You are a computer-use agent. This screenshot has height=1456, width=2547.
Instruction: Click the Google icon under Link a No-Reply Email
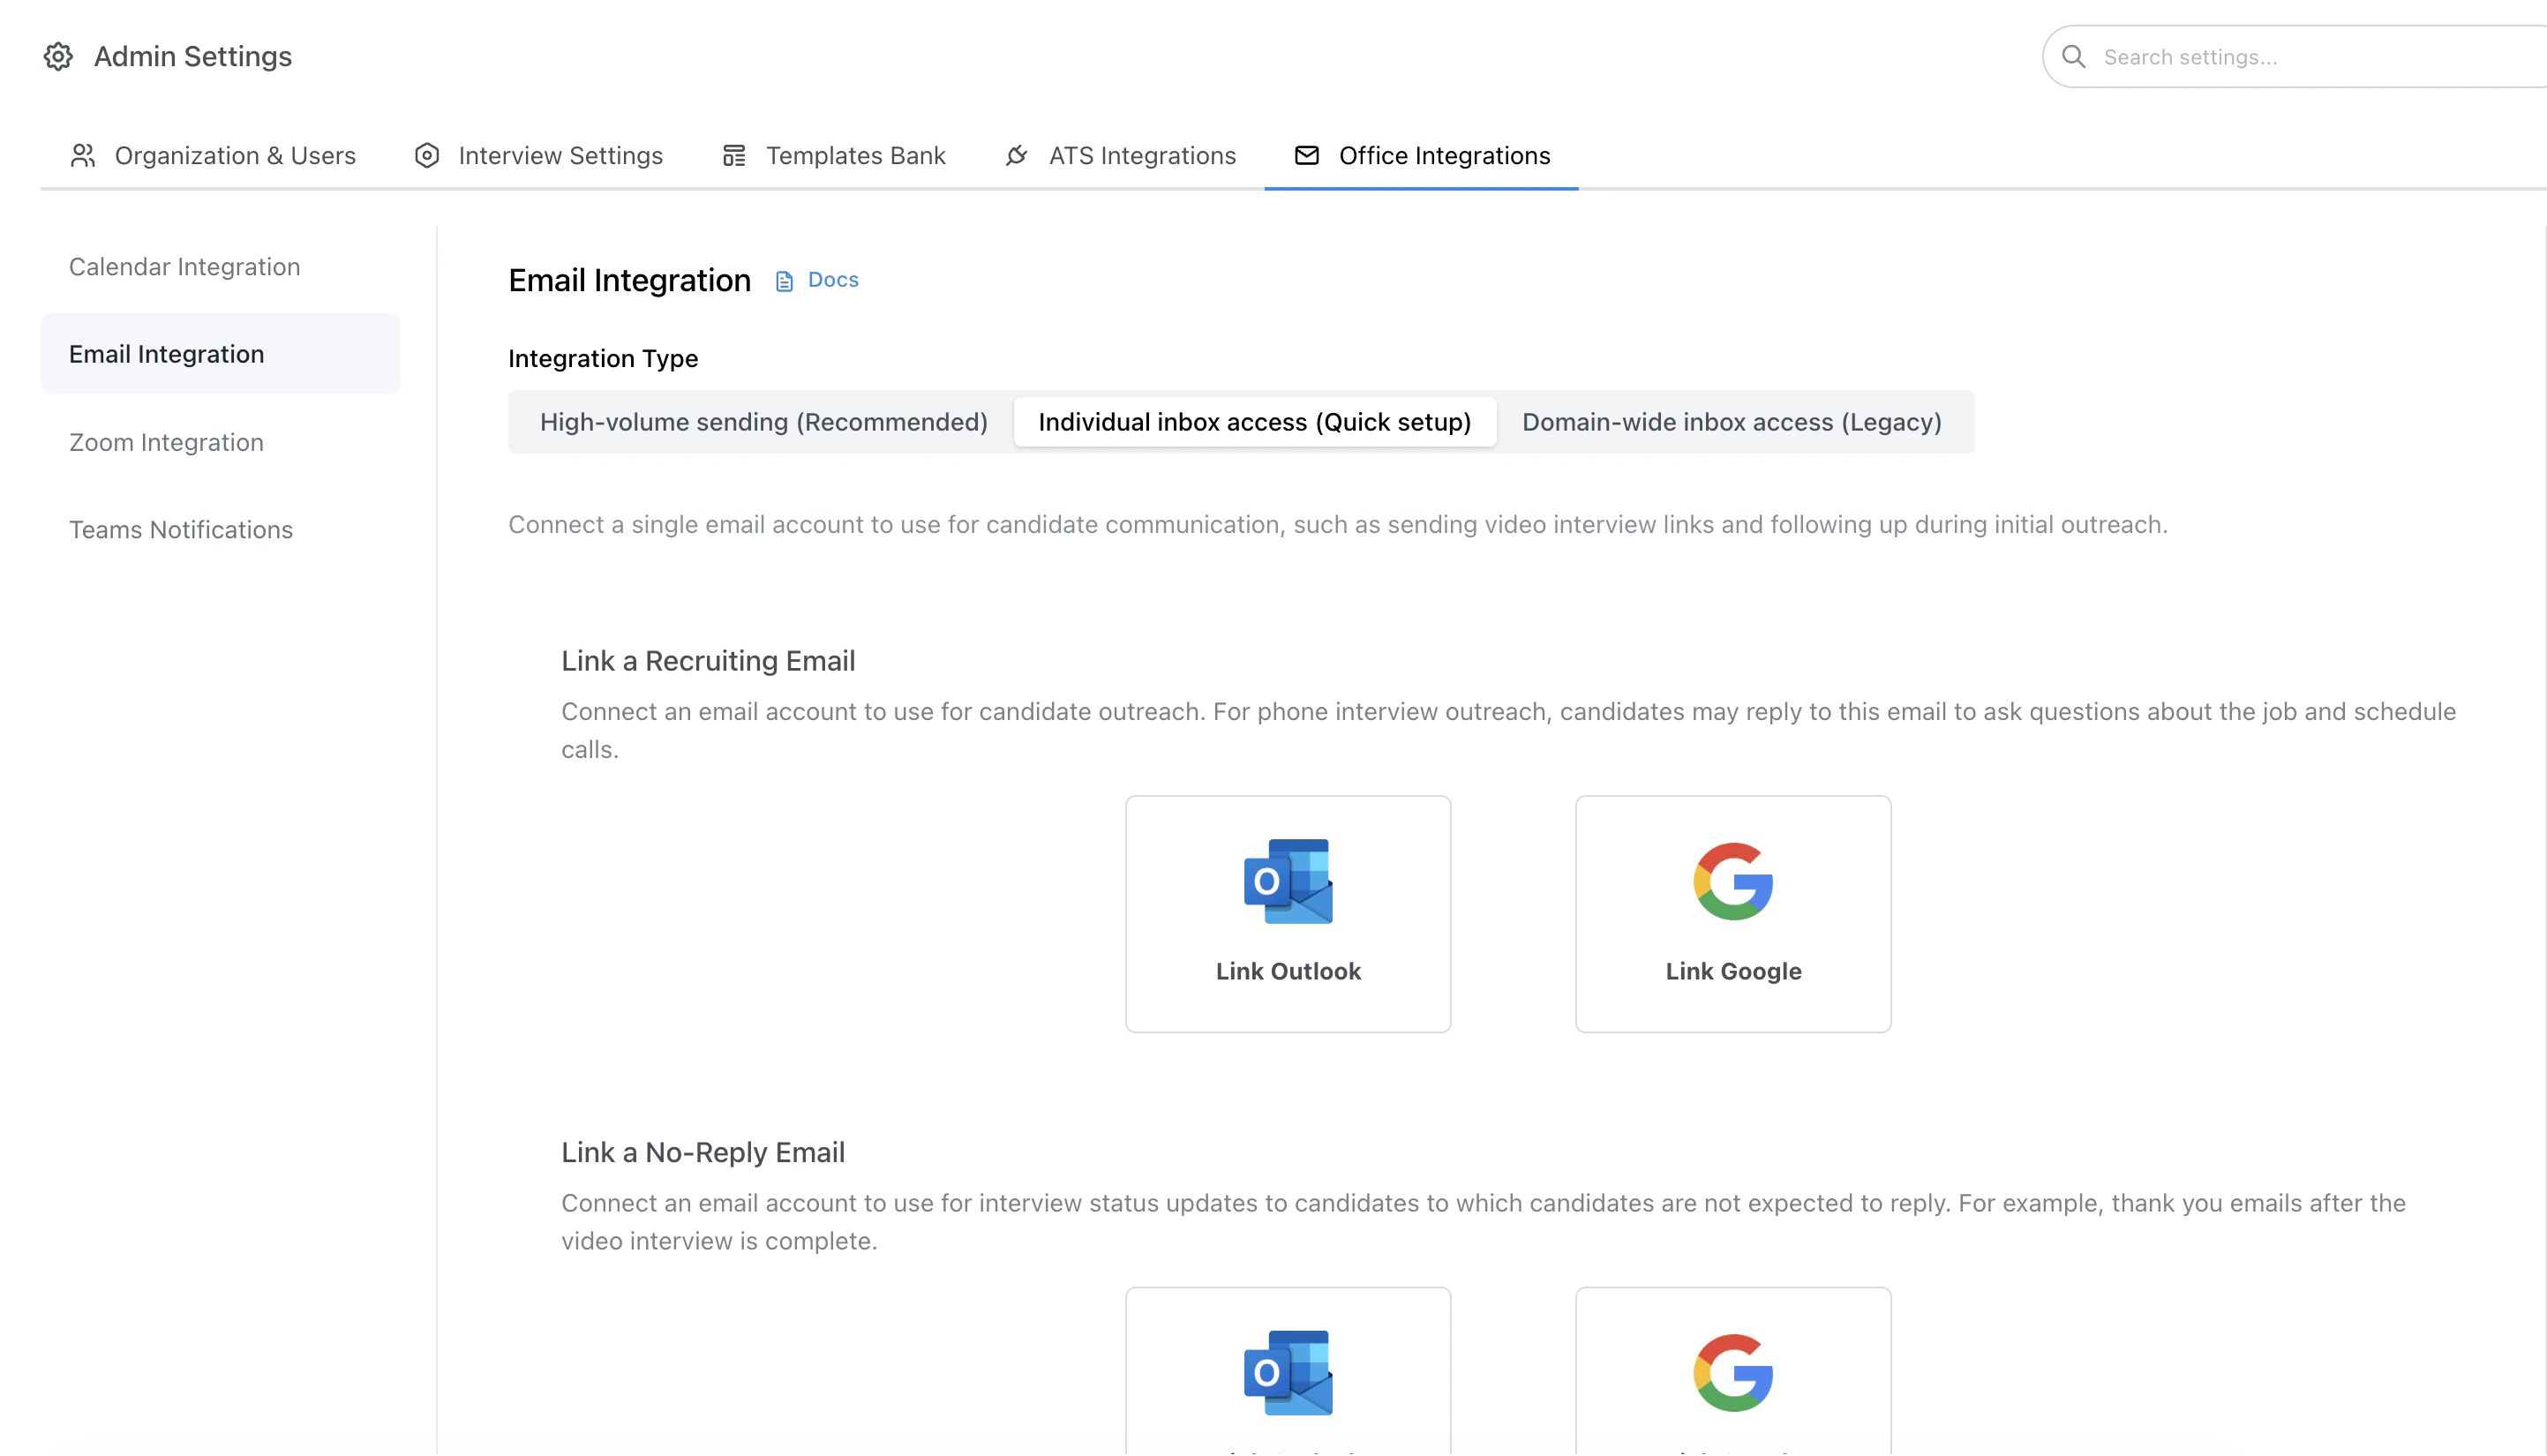1732,1373
